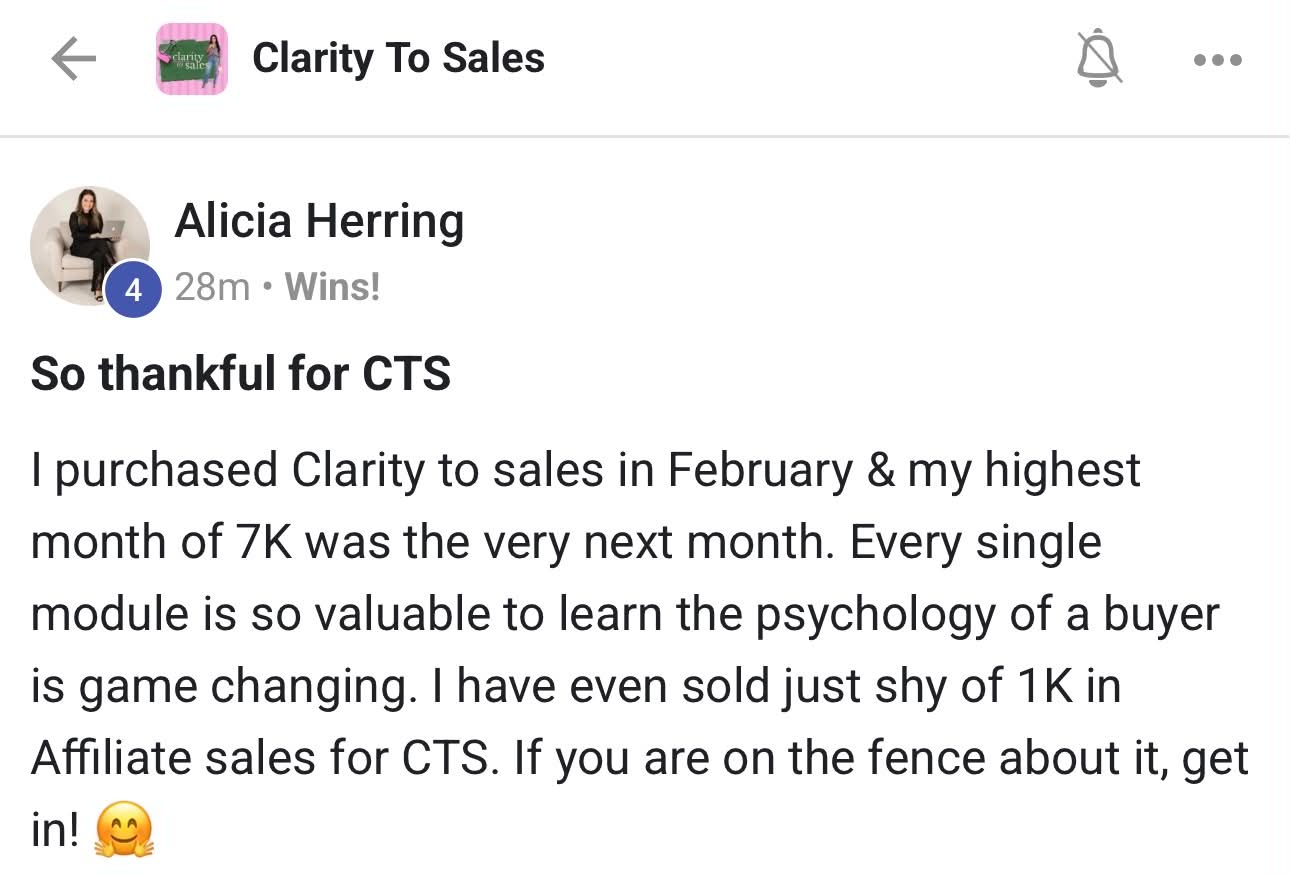Tap '1K' in the post body
1290x875 pixels.
pyautogui.click(x=1042, y=687)
